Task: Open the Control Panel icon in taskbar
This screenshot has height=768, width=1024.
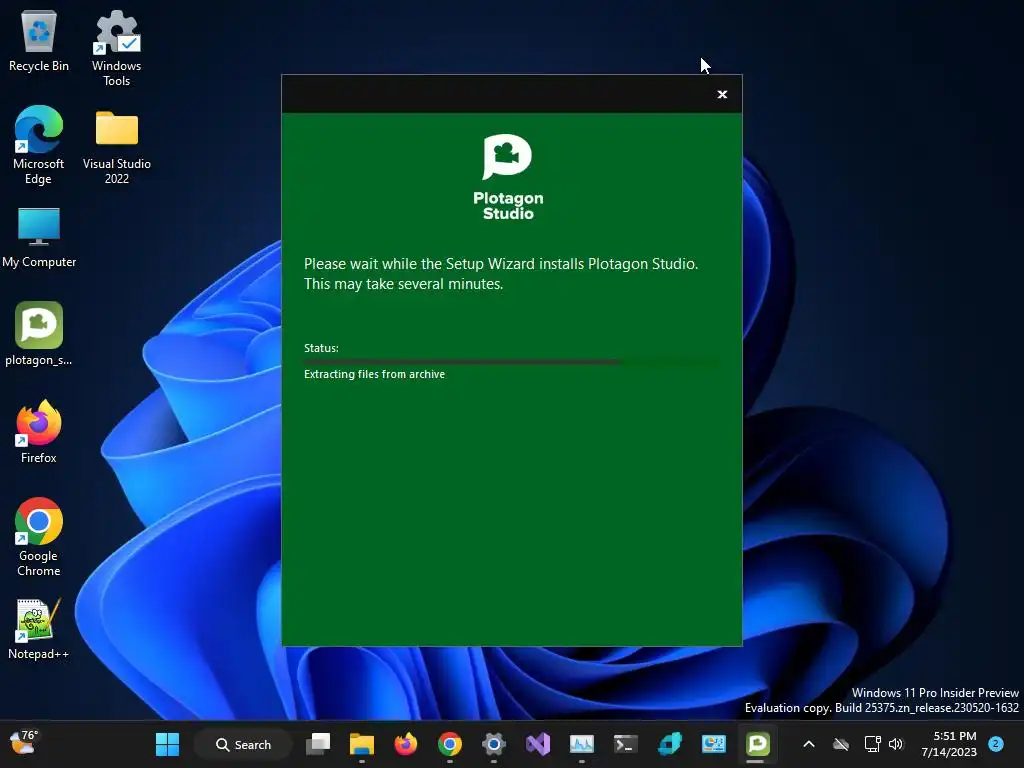Action: (713, 744)
